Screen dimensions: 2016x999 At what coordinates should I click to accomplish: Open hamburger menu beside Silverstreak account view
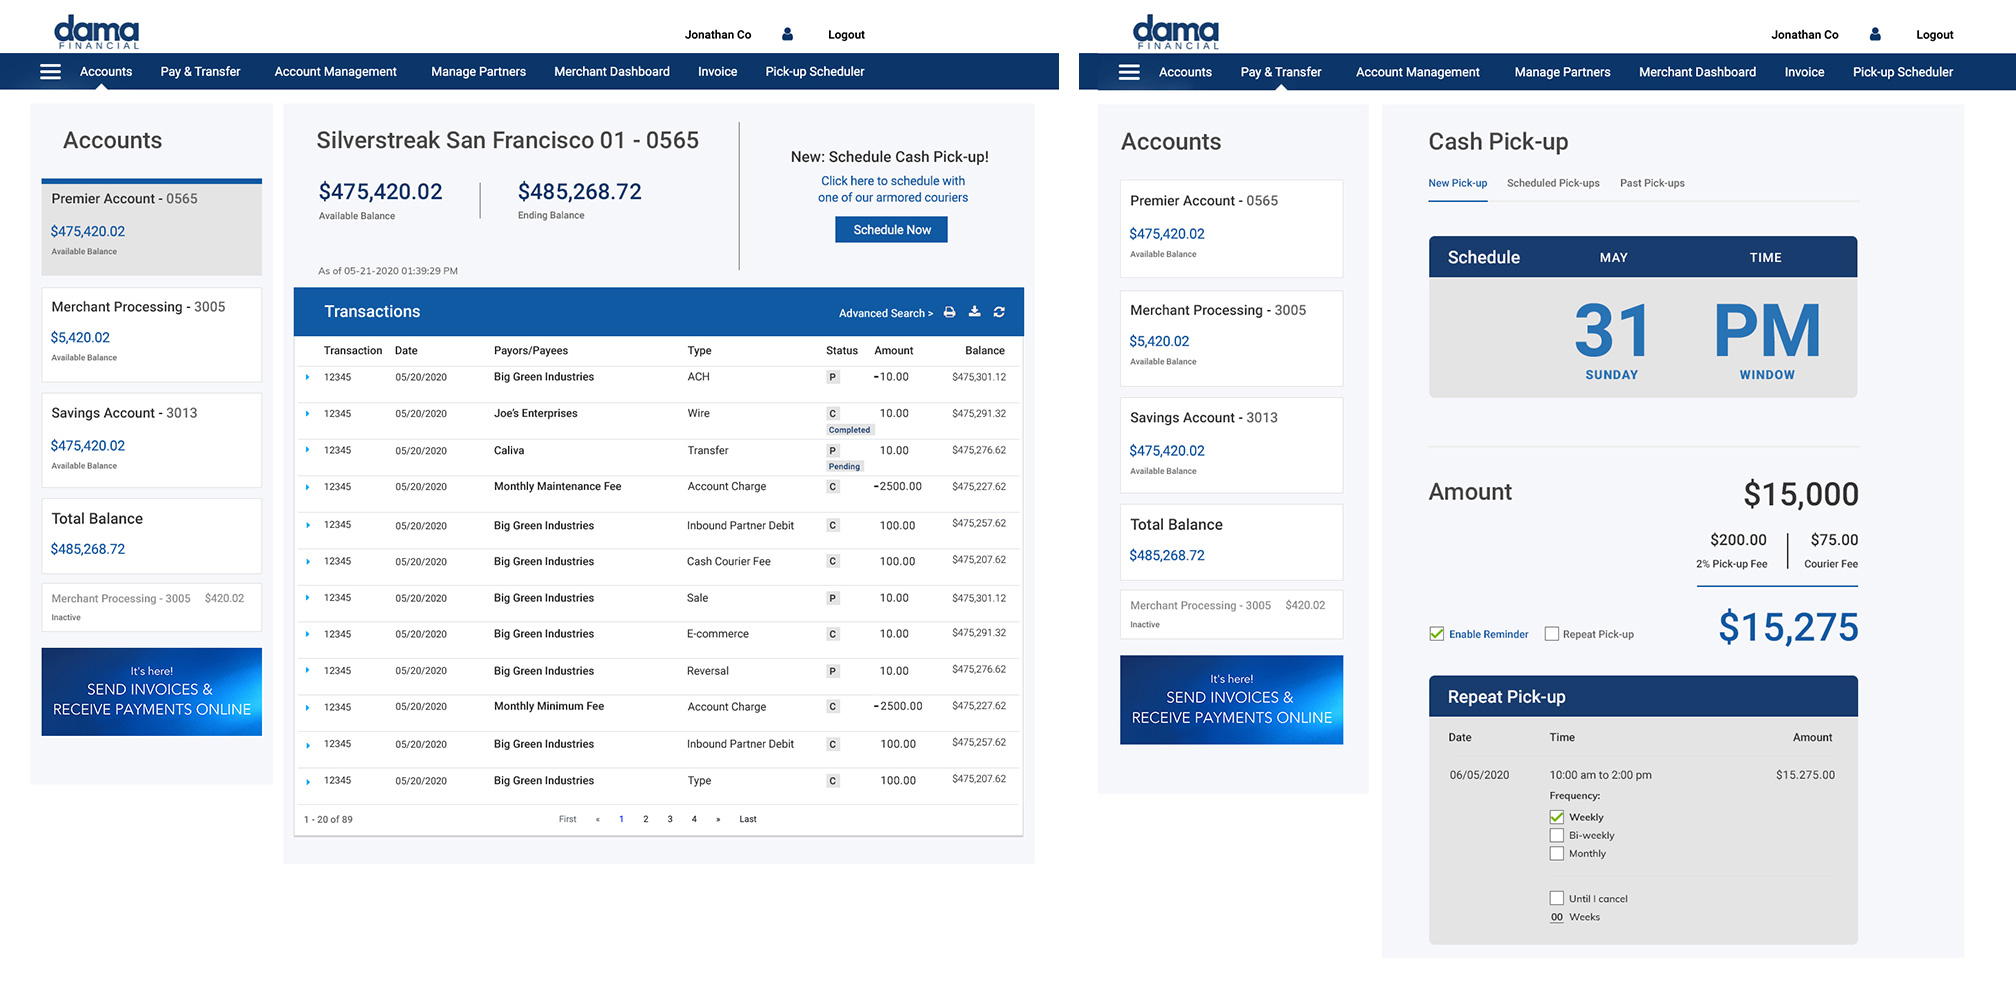click(50, 72)
